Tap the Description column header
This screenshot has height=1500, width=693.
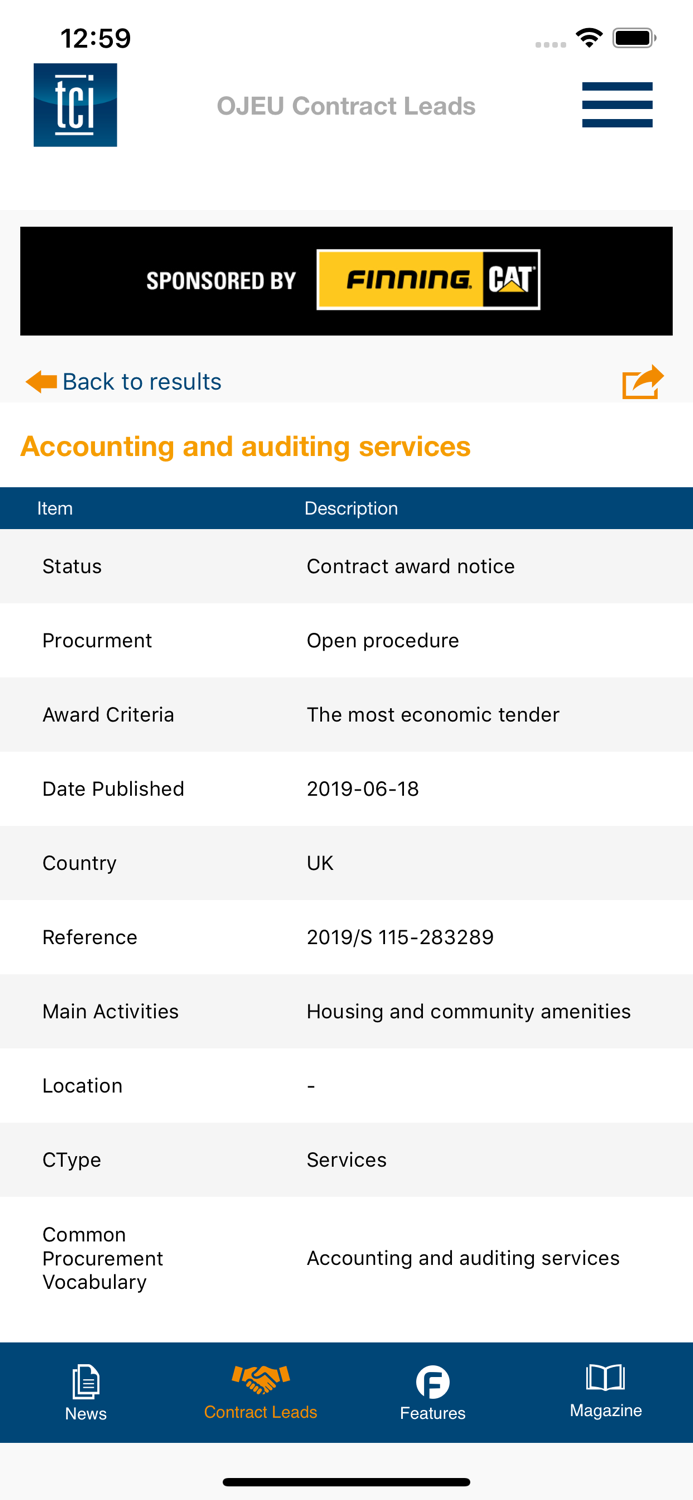(x=351, y=508)
